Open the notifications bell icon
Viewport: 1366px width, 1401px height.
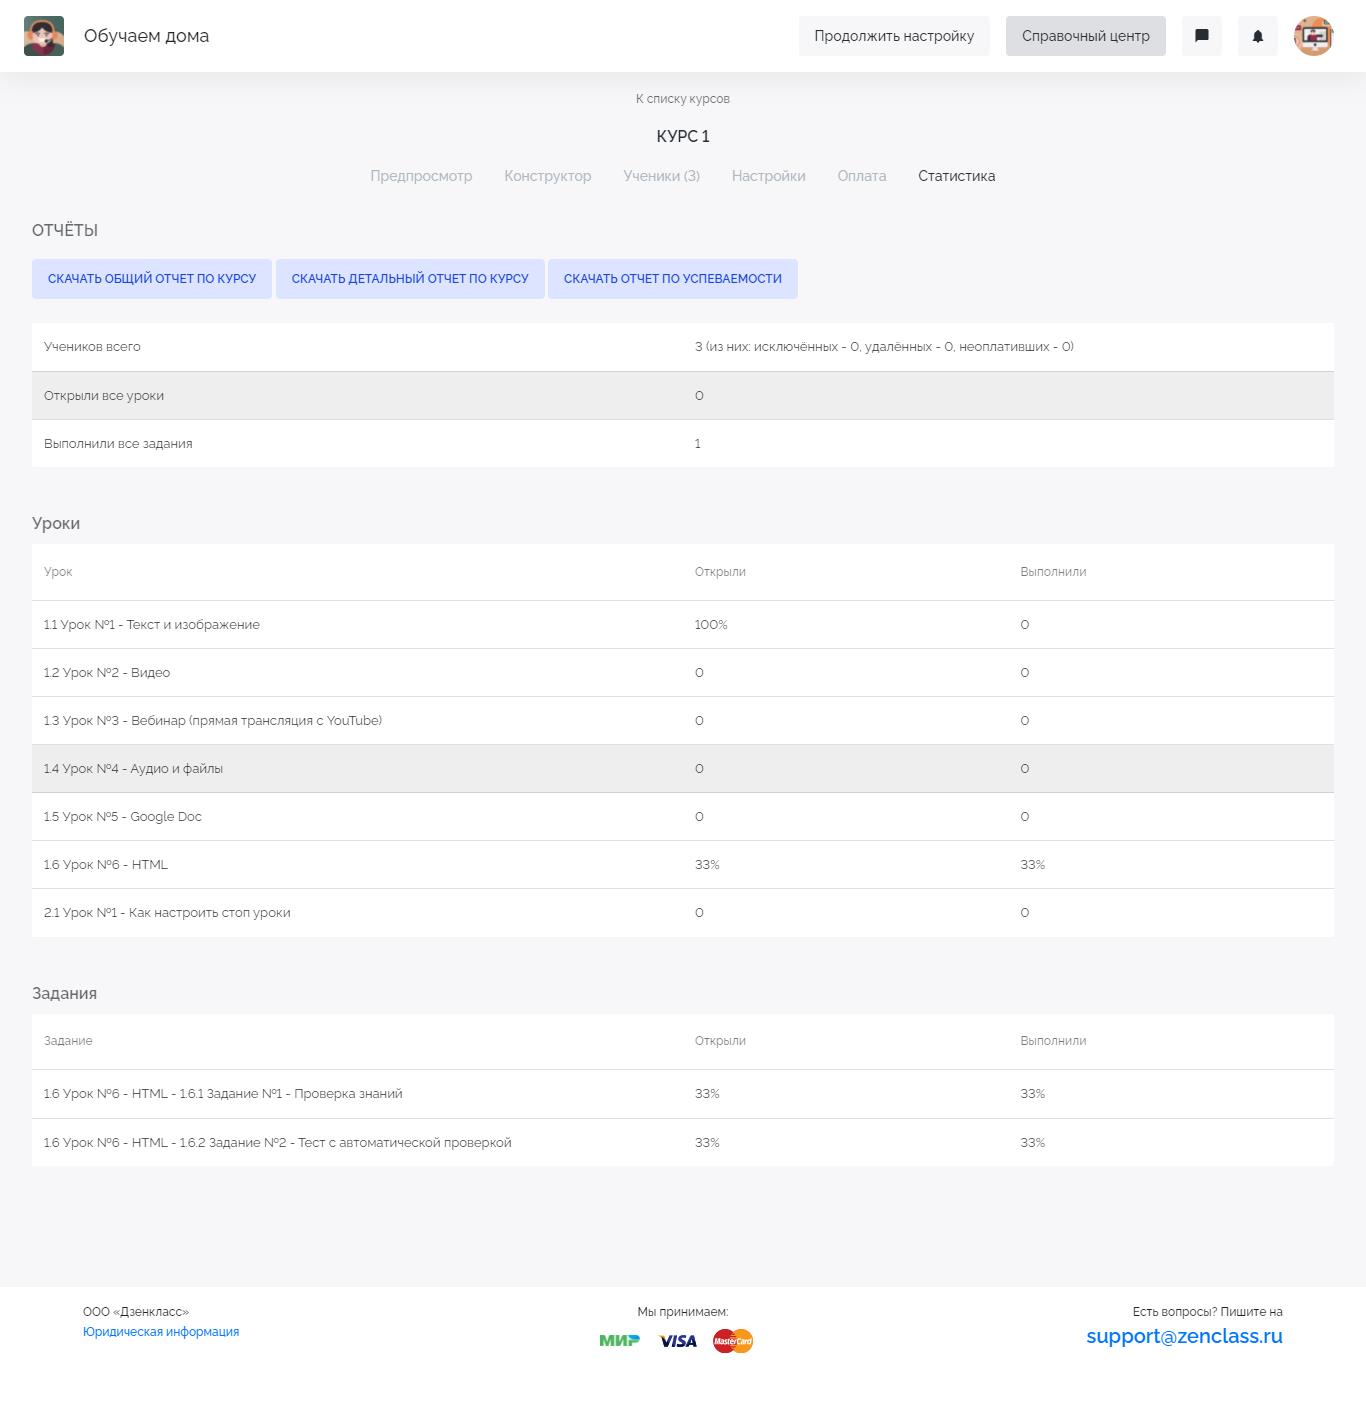click(x=1258, y=36)
